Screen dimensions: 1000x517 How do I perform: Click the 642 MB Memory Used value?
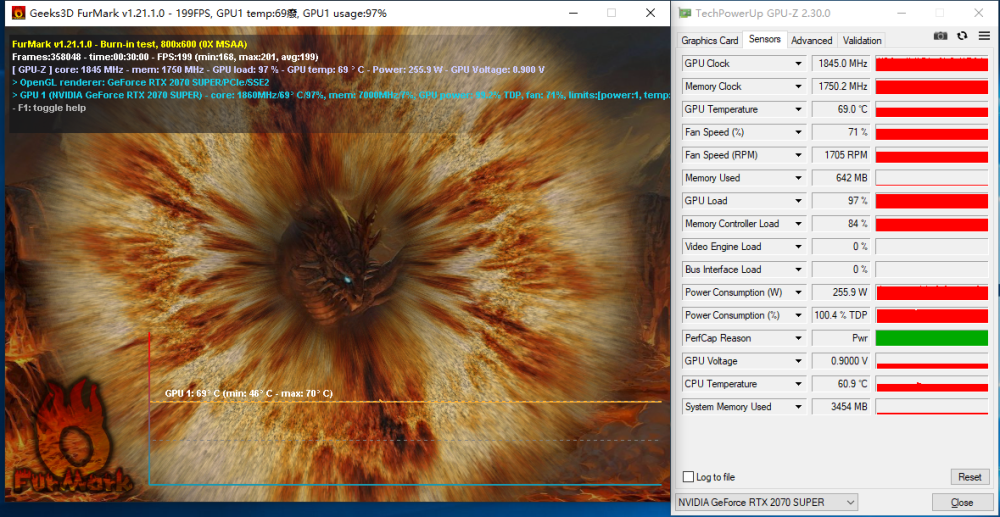[841, 178]
